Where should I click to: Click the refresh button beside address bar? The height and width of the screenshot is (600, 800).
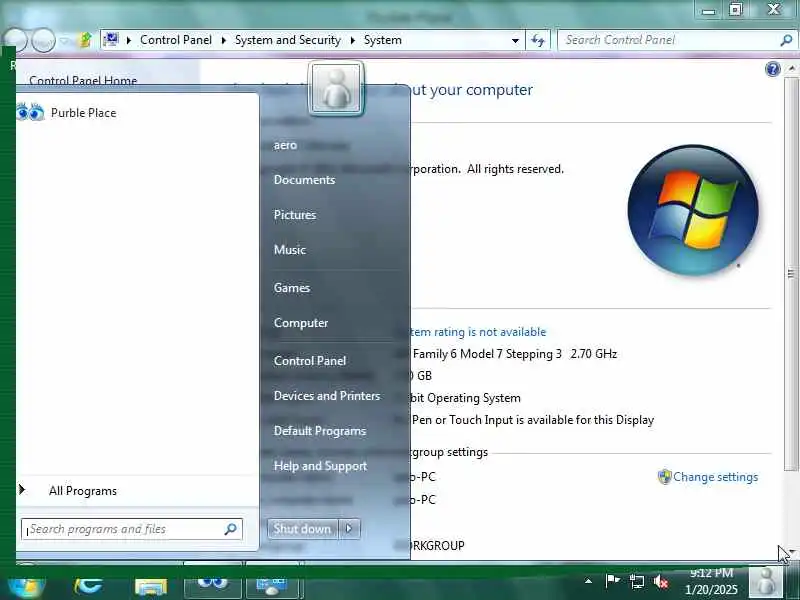coord(538,40)
